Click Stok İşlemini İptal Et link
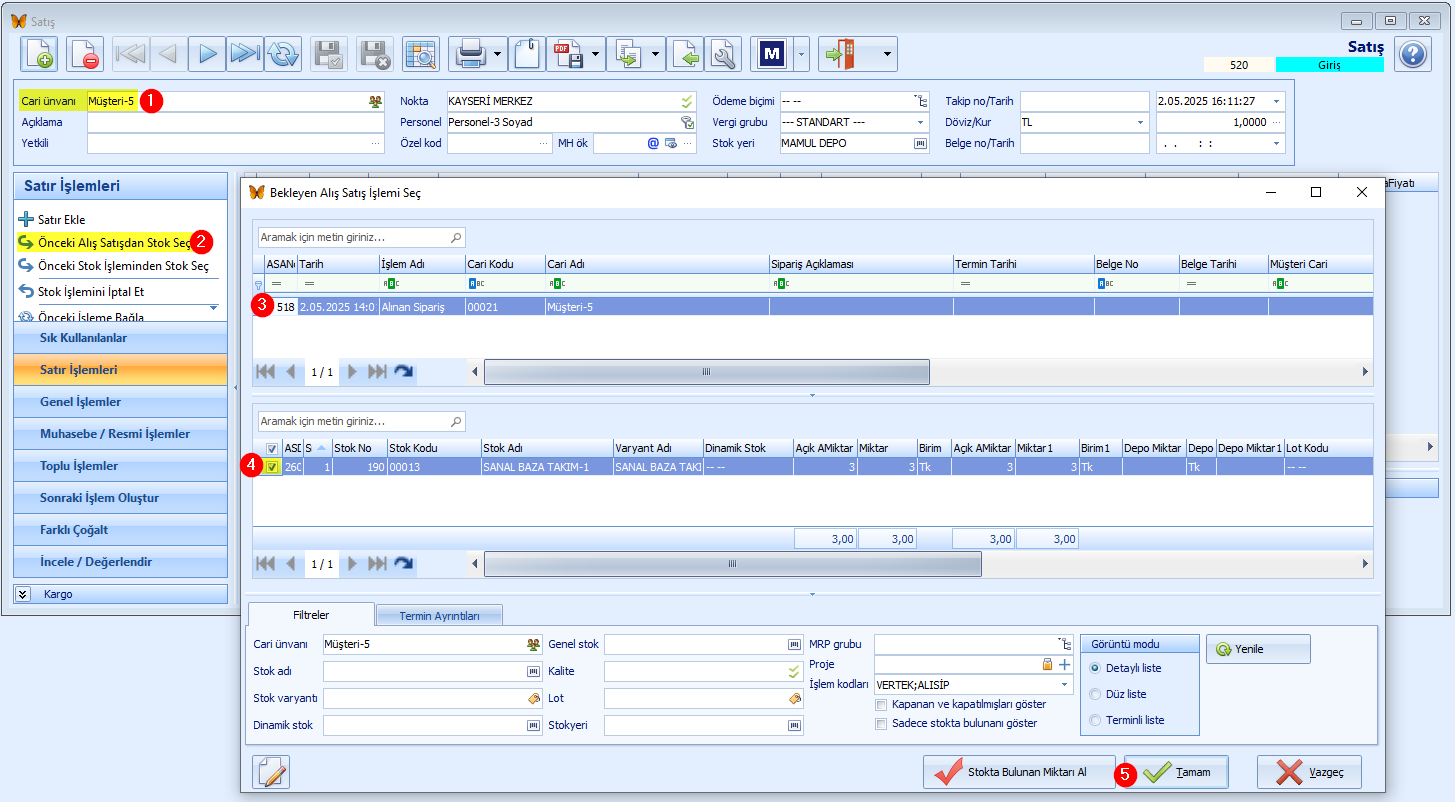The width and height of the screenshot is (1455, 802). click(x=81, y=292)
